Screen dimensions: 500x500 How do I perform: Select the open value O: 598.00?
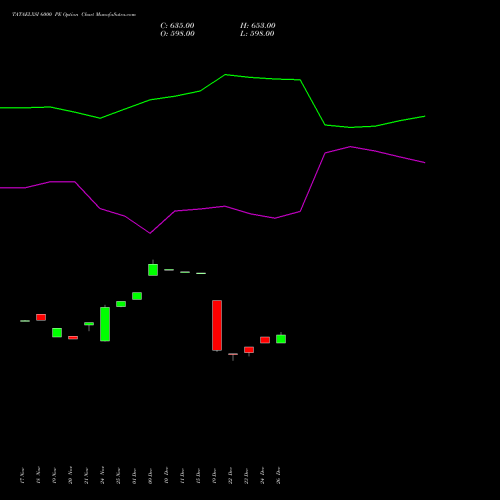(x=177, y=34)
